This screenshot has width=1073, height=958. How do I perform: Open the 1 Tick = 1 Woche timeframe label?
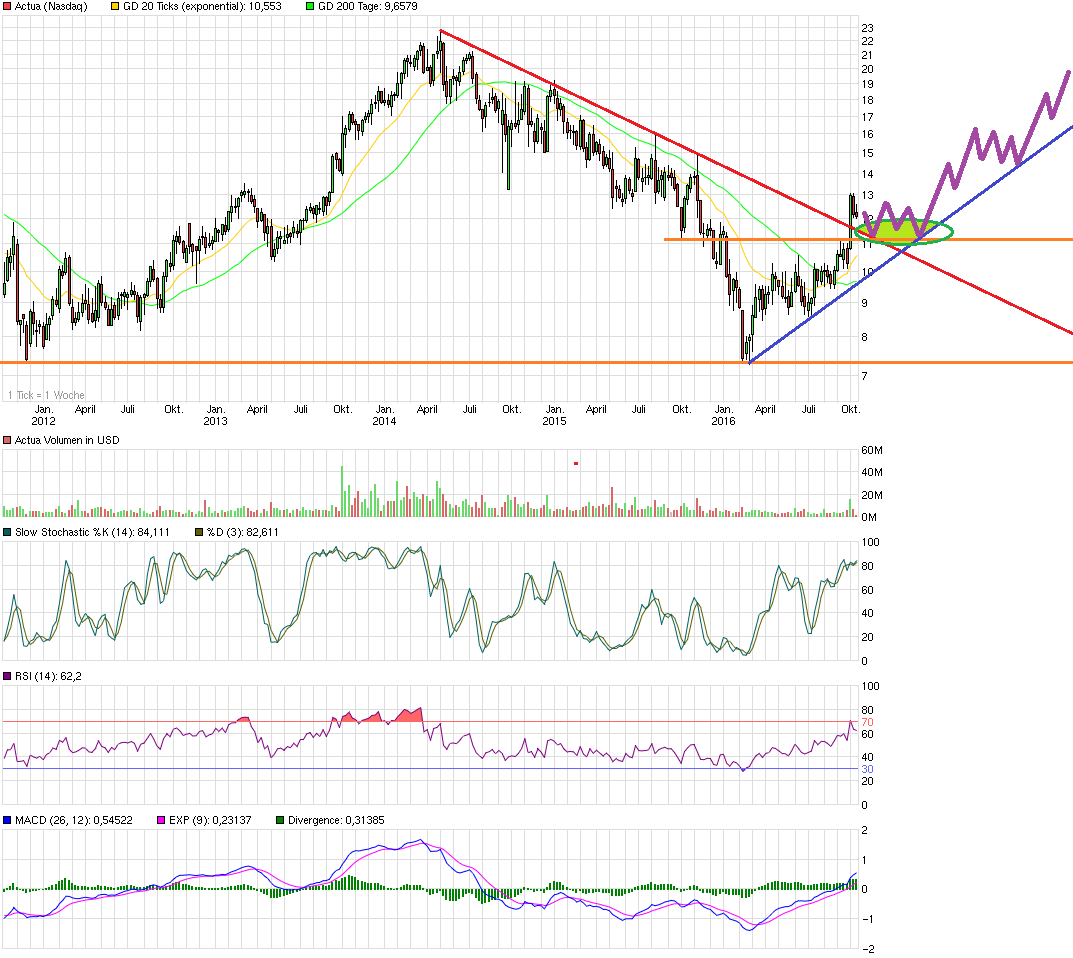[x=45, y=395]
